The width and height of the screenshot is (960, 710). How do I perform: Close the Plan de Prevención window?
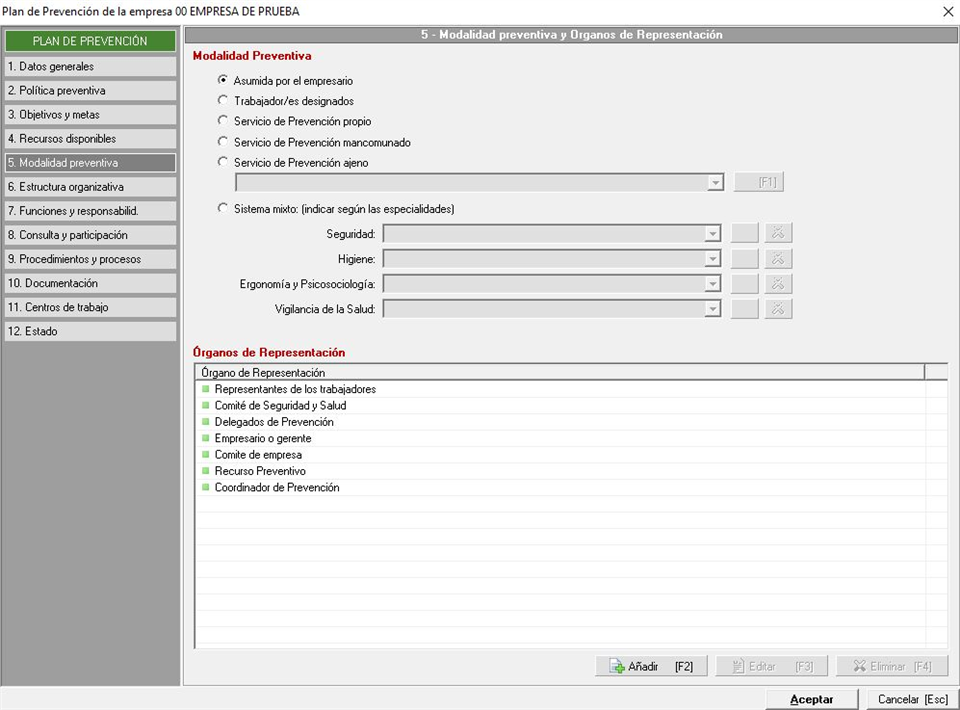coord(947,11)
